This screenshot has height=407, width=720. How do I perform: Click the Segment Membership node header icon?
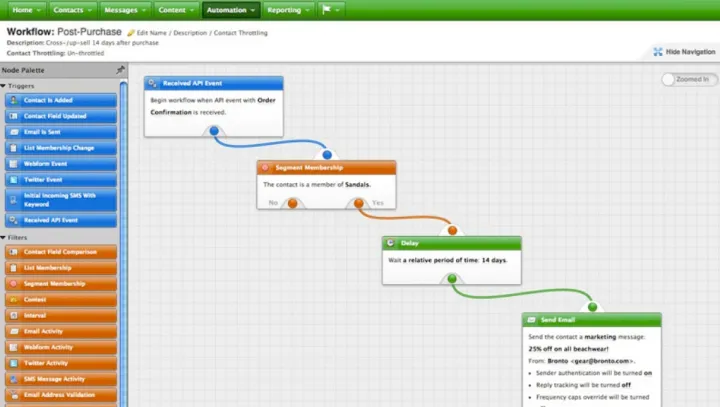(265, 168)
